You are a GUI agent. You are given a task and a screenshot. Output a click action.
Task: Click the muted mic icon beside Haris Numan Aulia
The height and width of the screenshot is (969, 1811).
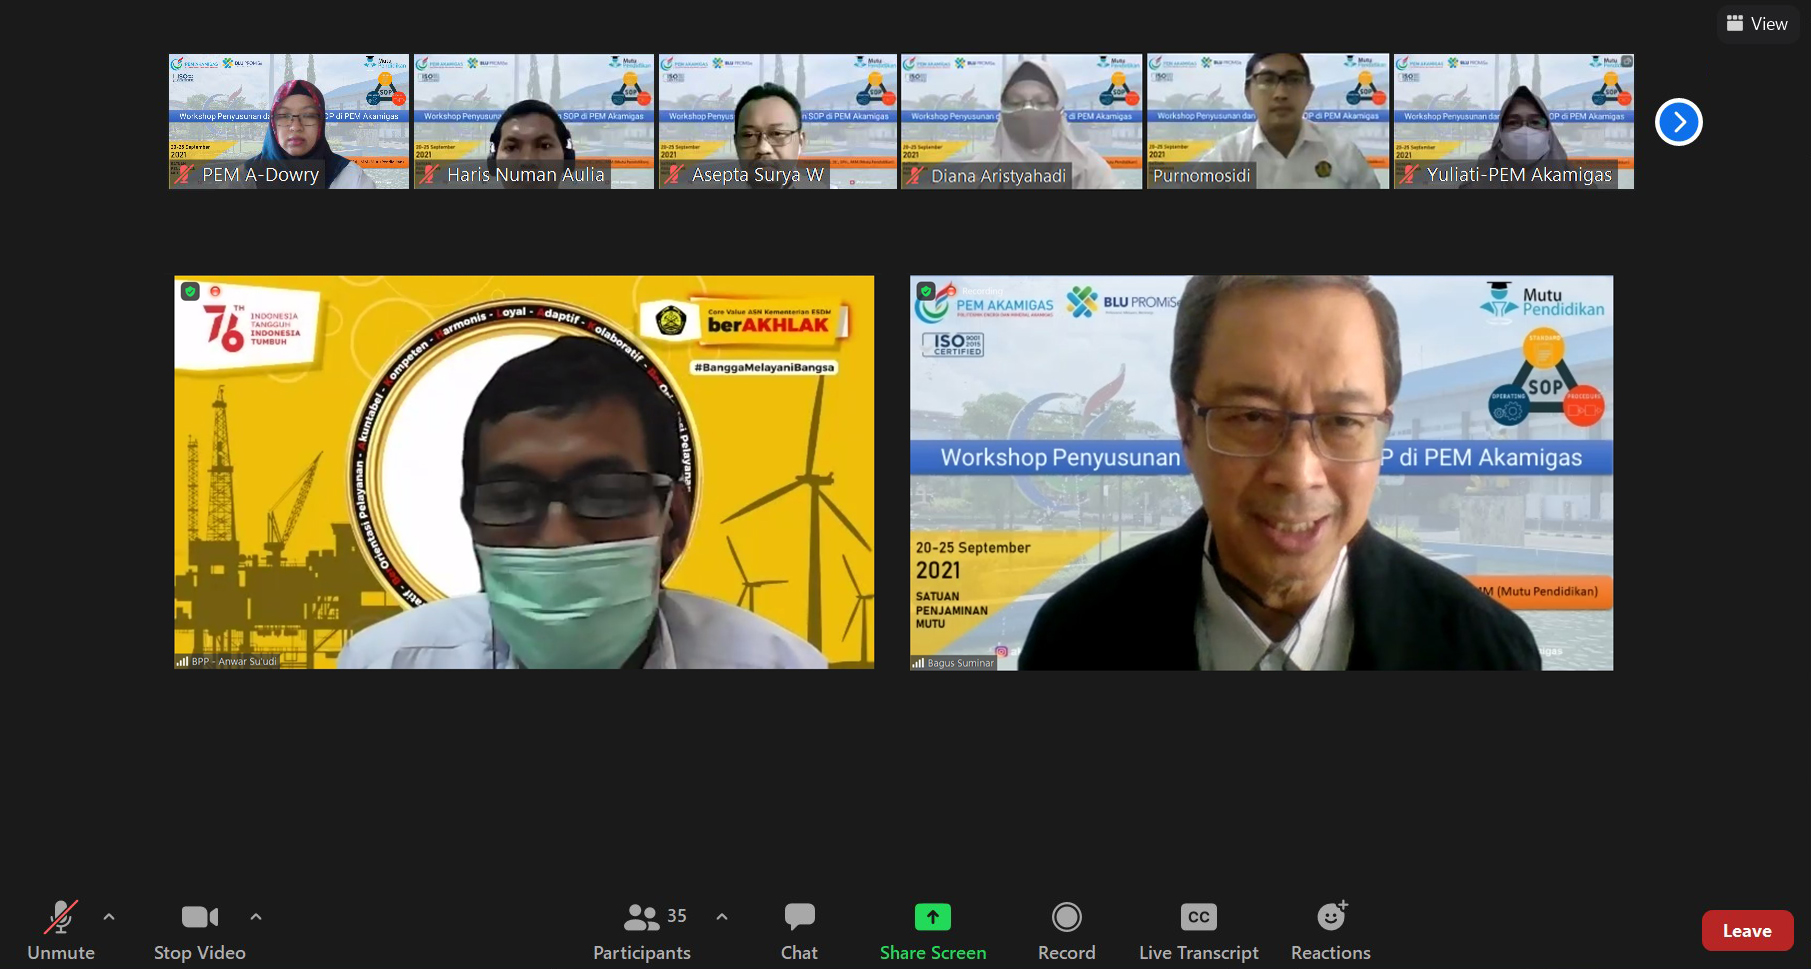tap(429, 174)
